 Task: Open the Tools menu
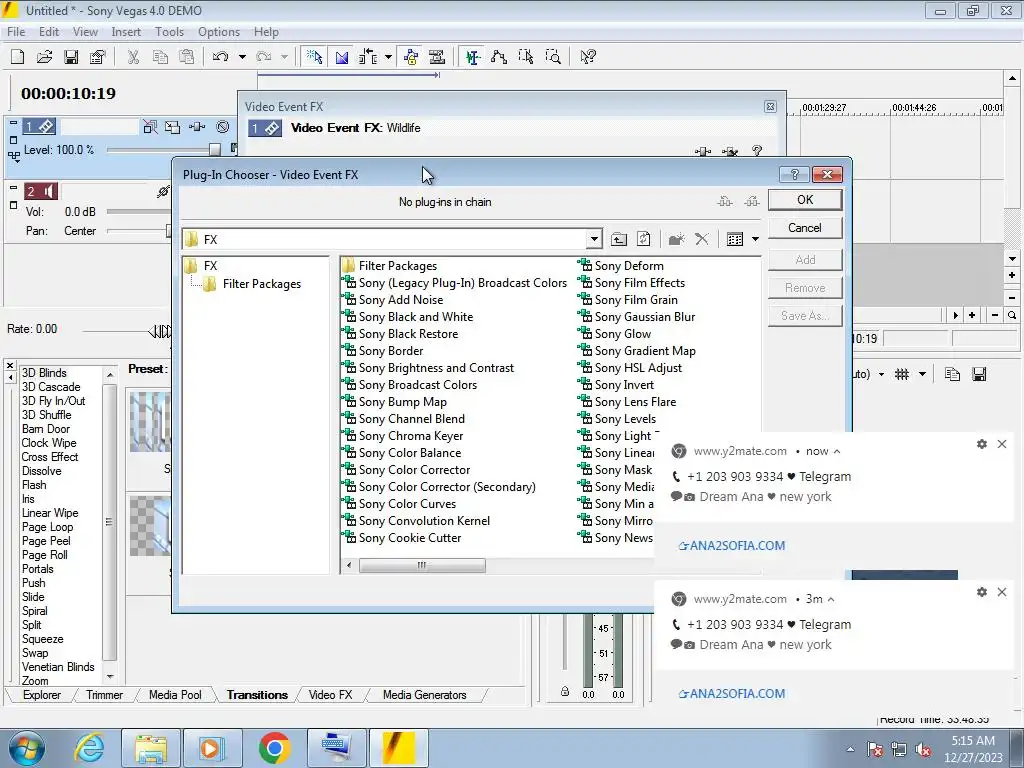pos(169,31)
